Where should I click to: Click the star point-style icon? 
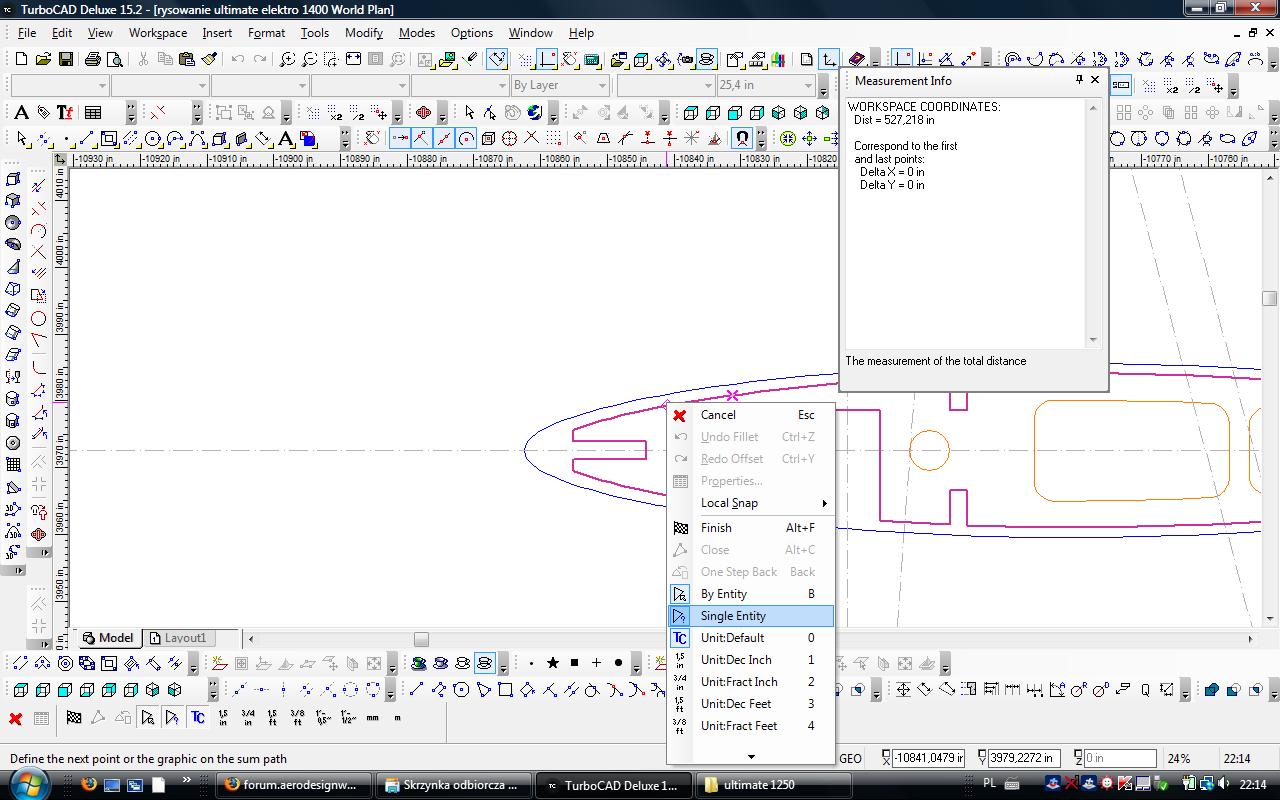tap(552, 663)
